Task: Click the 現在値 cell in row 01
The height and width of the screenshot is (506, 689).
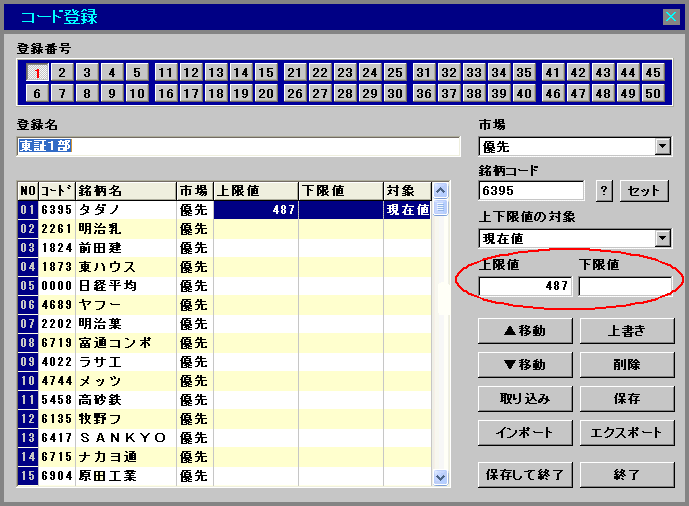Action: tap(407, 210)
